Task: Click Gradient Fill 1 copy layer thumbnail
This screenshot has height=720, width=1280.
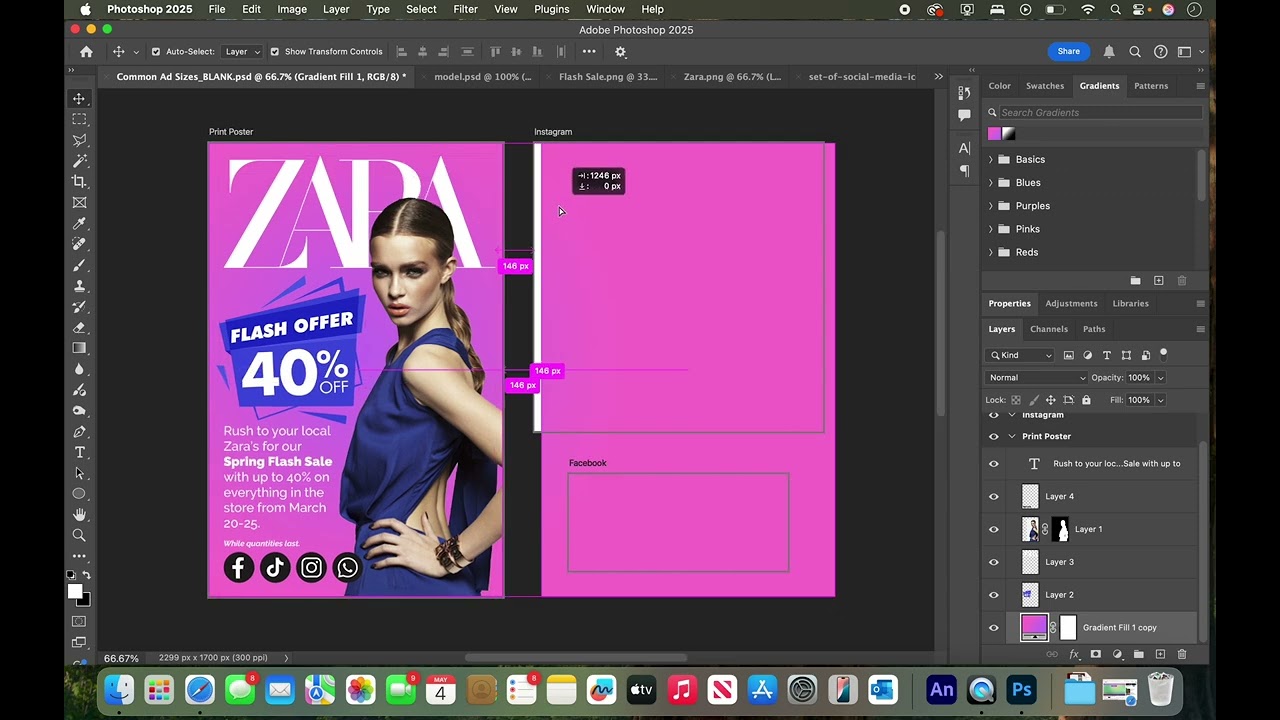Action: [x=1034, y=628]
